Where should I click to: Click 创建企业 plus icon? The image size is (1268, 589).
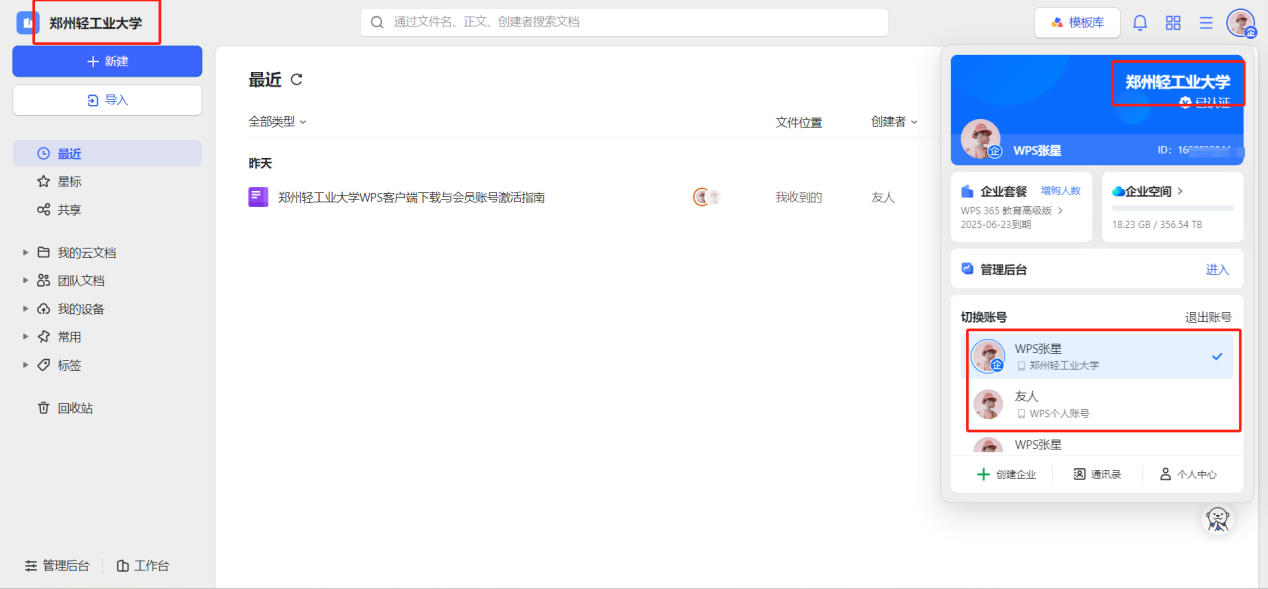click(984, 474)
